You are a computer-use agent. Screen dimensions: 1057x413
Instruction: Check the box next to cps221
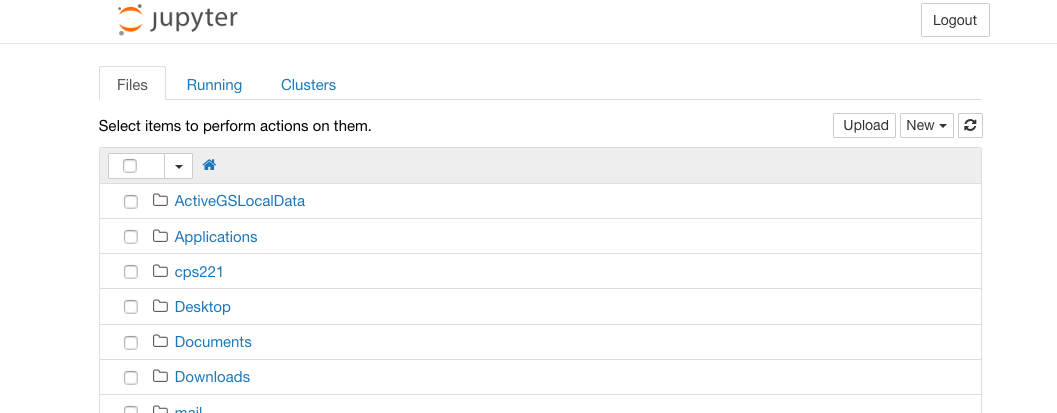[131, 272]
